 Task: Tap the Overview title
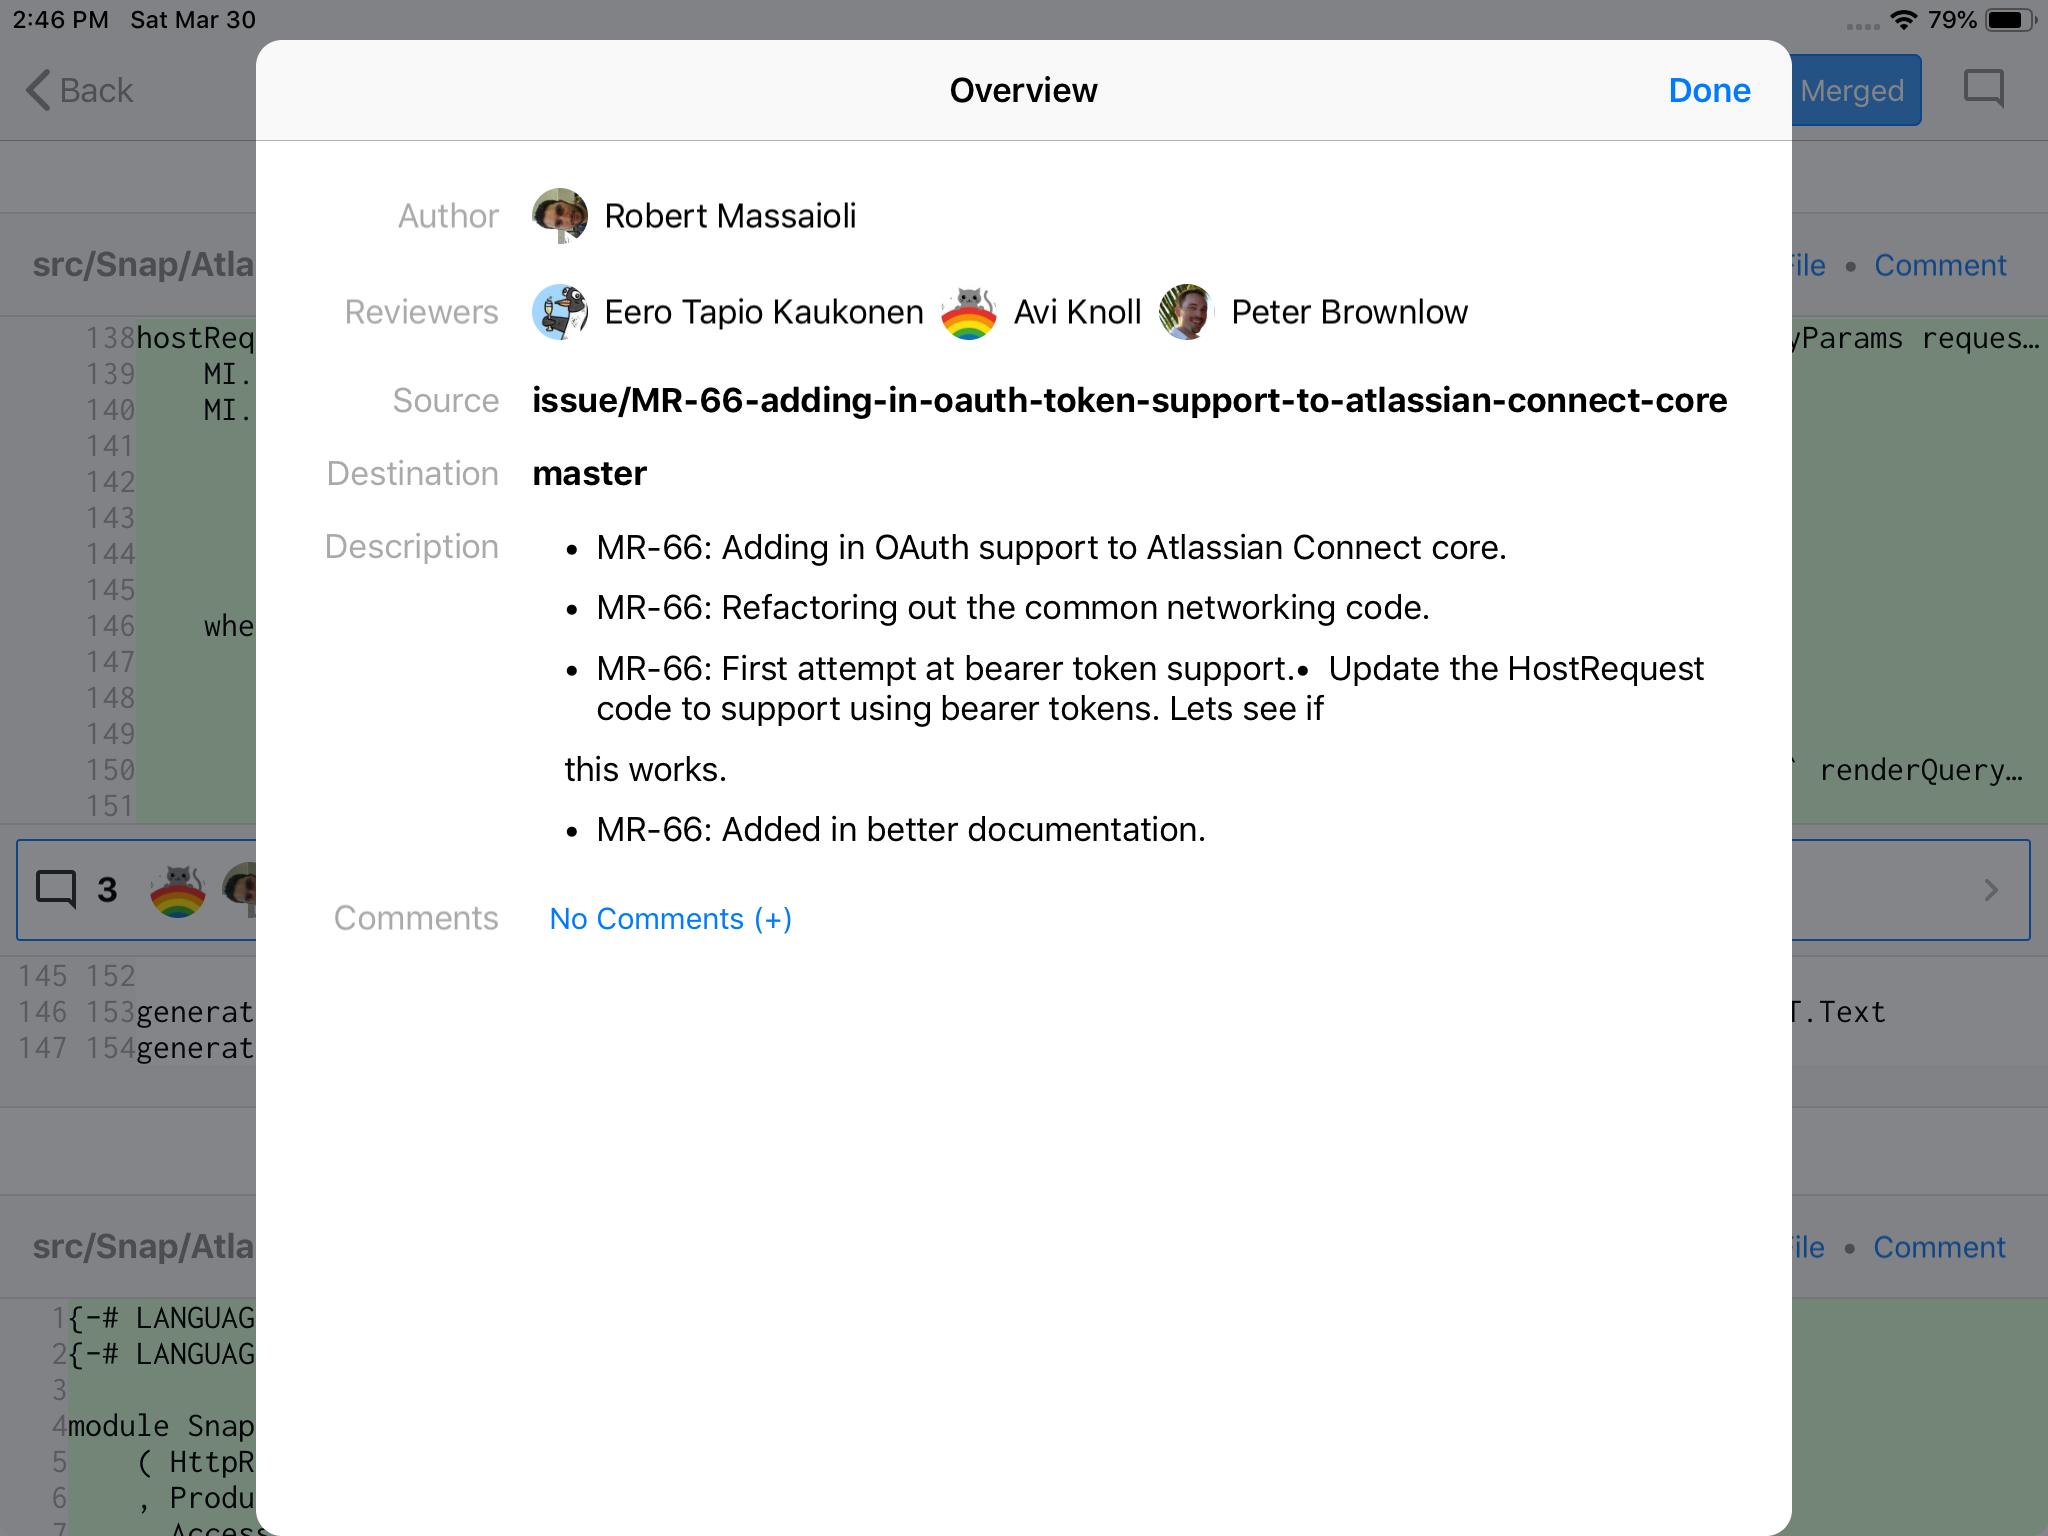coord(1023,90)
